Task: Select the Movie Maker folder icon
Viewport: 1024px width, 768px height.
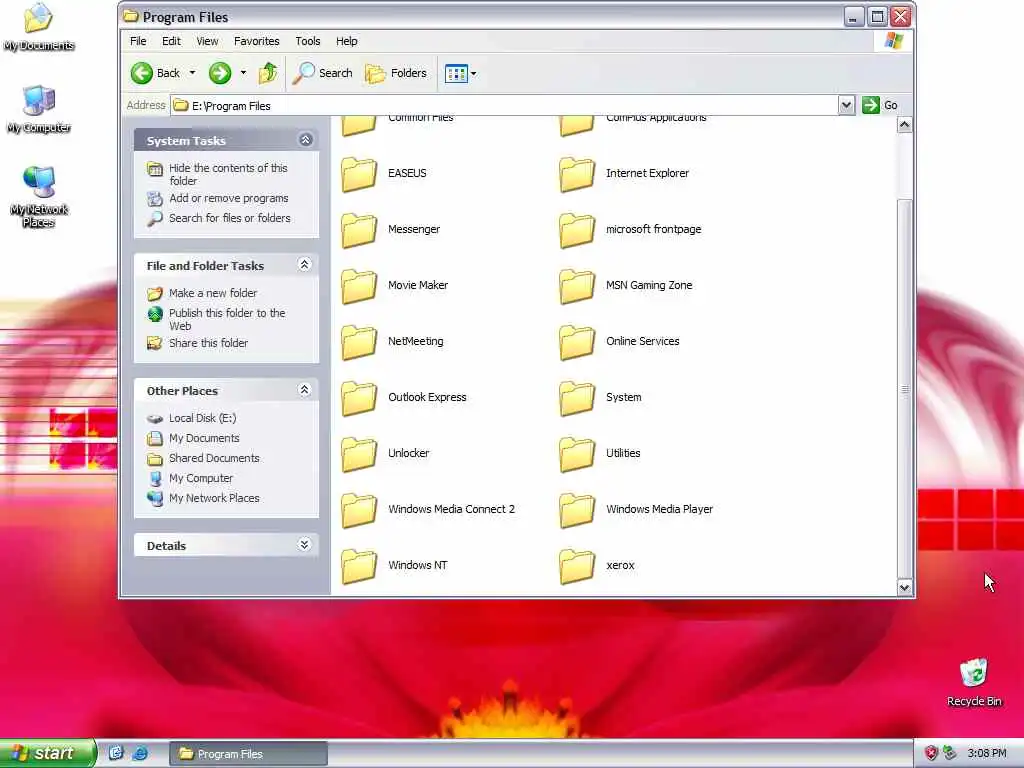Action: point(359,286)
